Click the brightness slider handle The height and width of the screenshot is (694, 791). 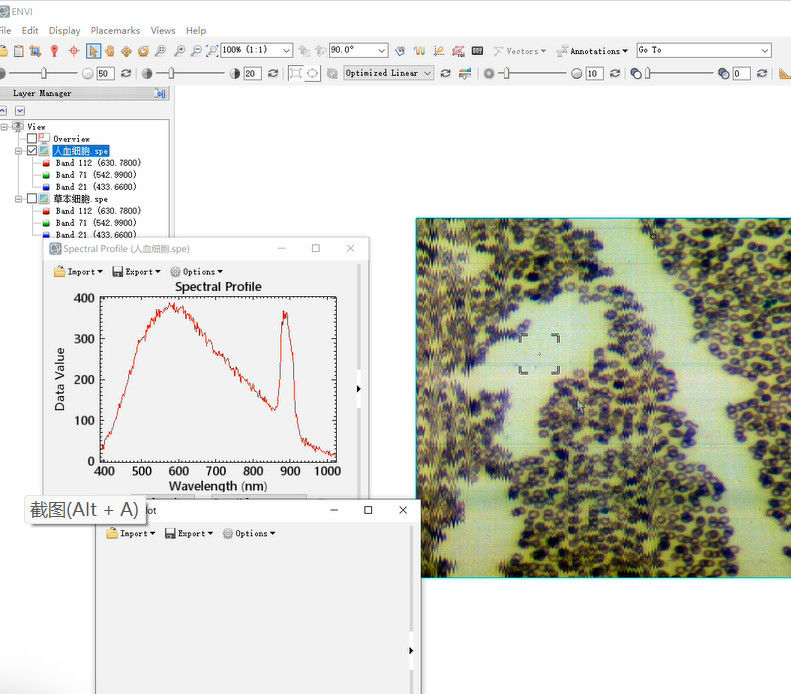42,73
